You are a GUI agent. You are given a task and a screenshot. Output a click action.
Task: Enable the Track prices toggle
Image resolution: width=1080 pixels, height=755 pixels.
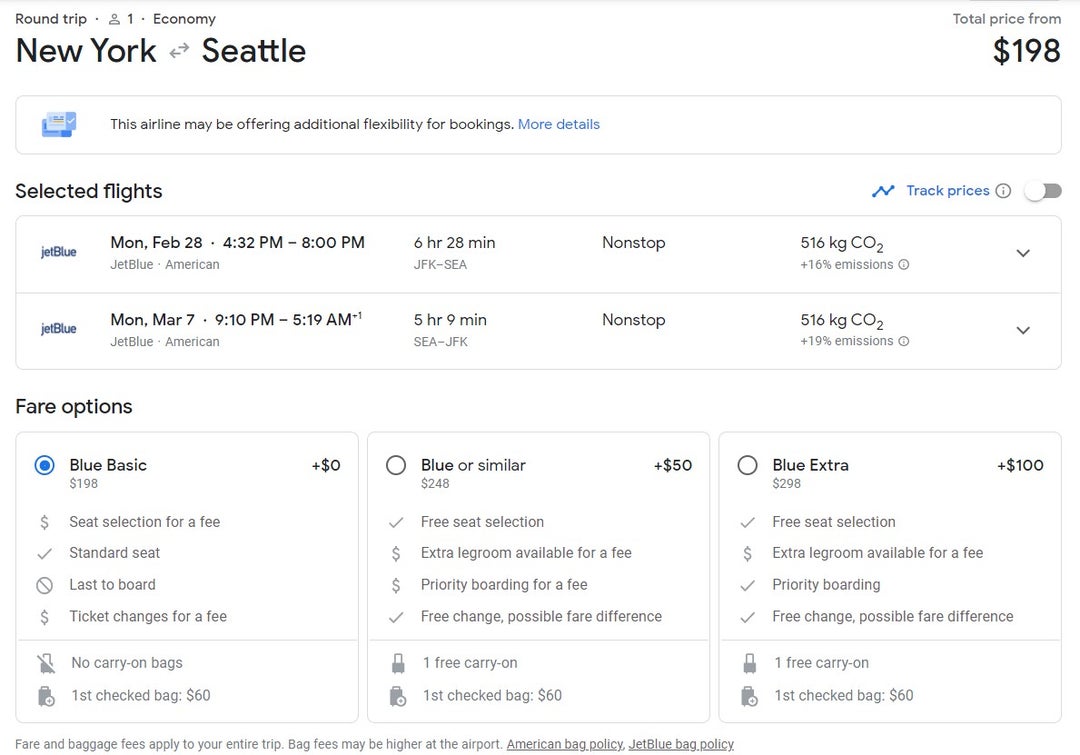[1041, 190]
